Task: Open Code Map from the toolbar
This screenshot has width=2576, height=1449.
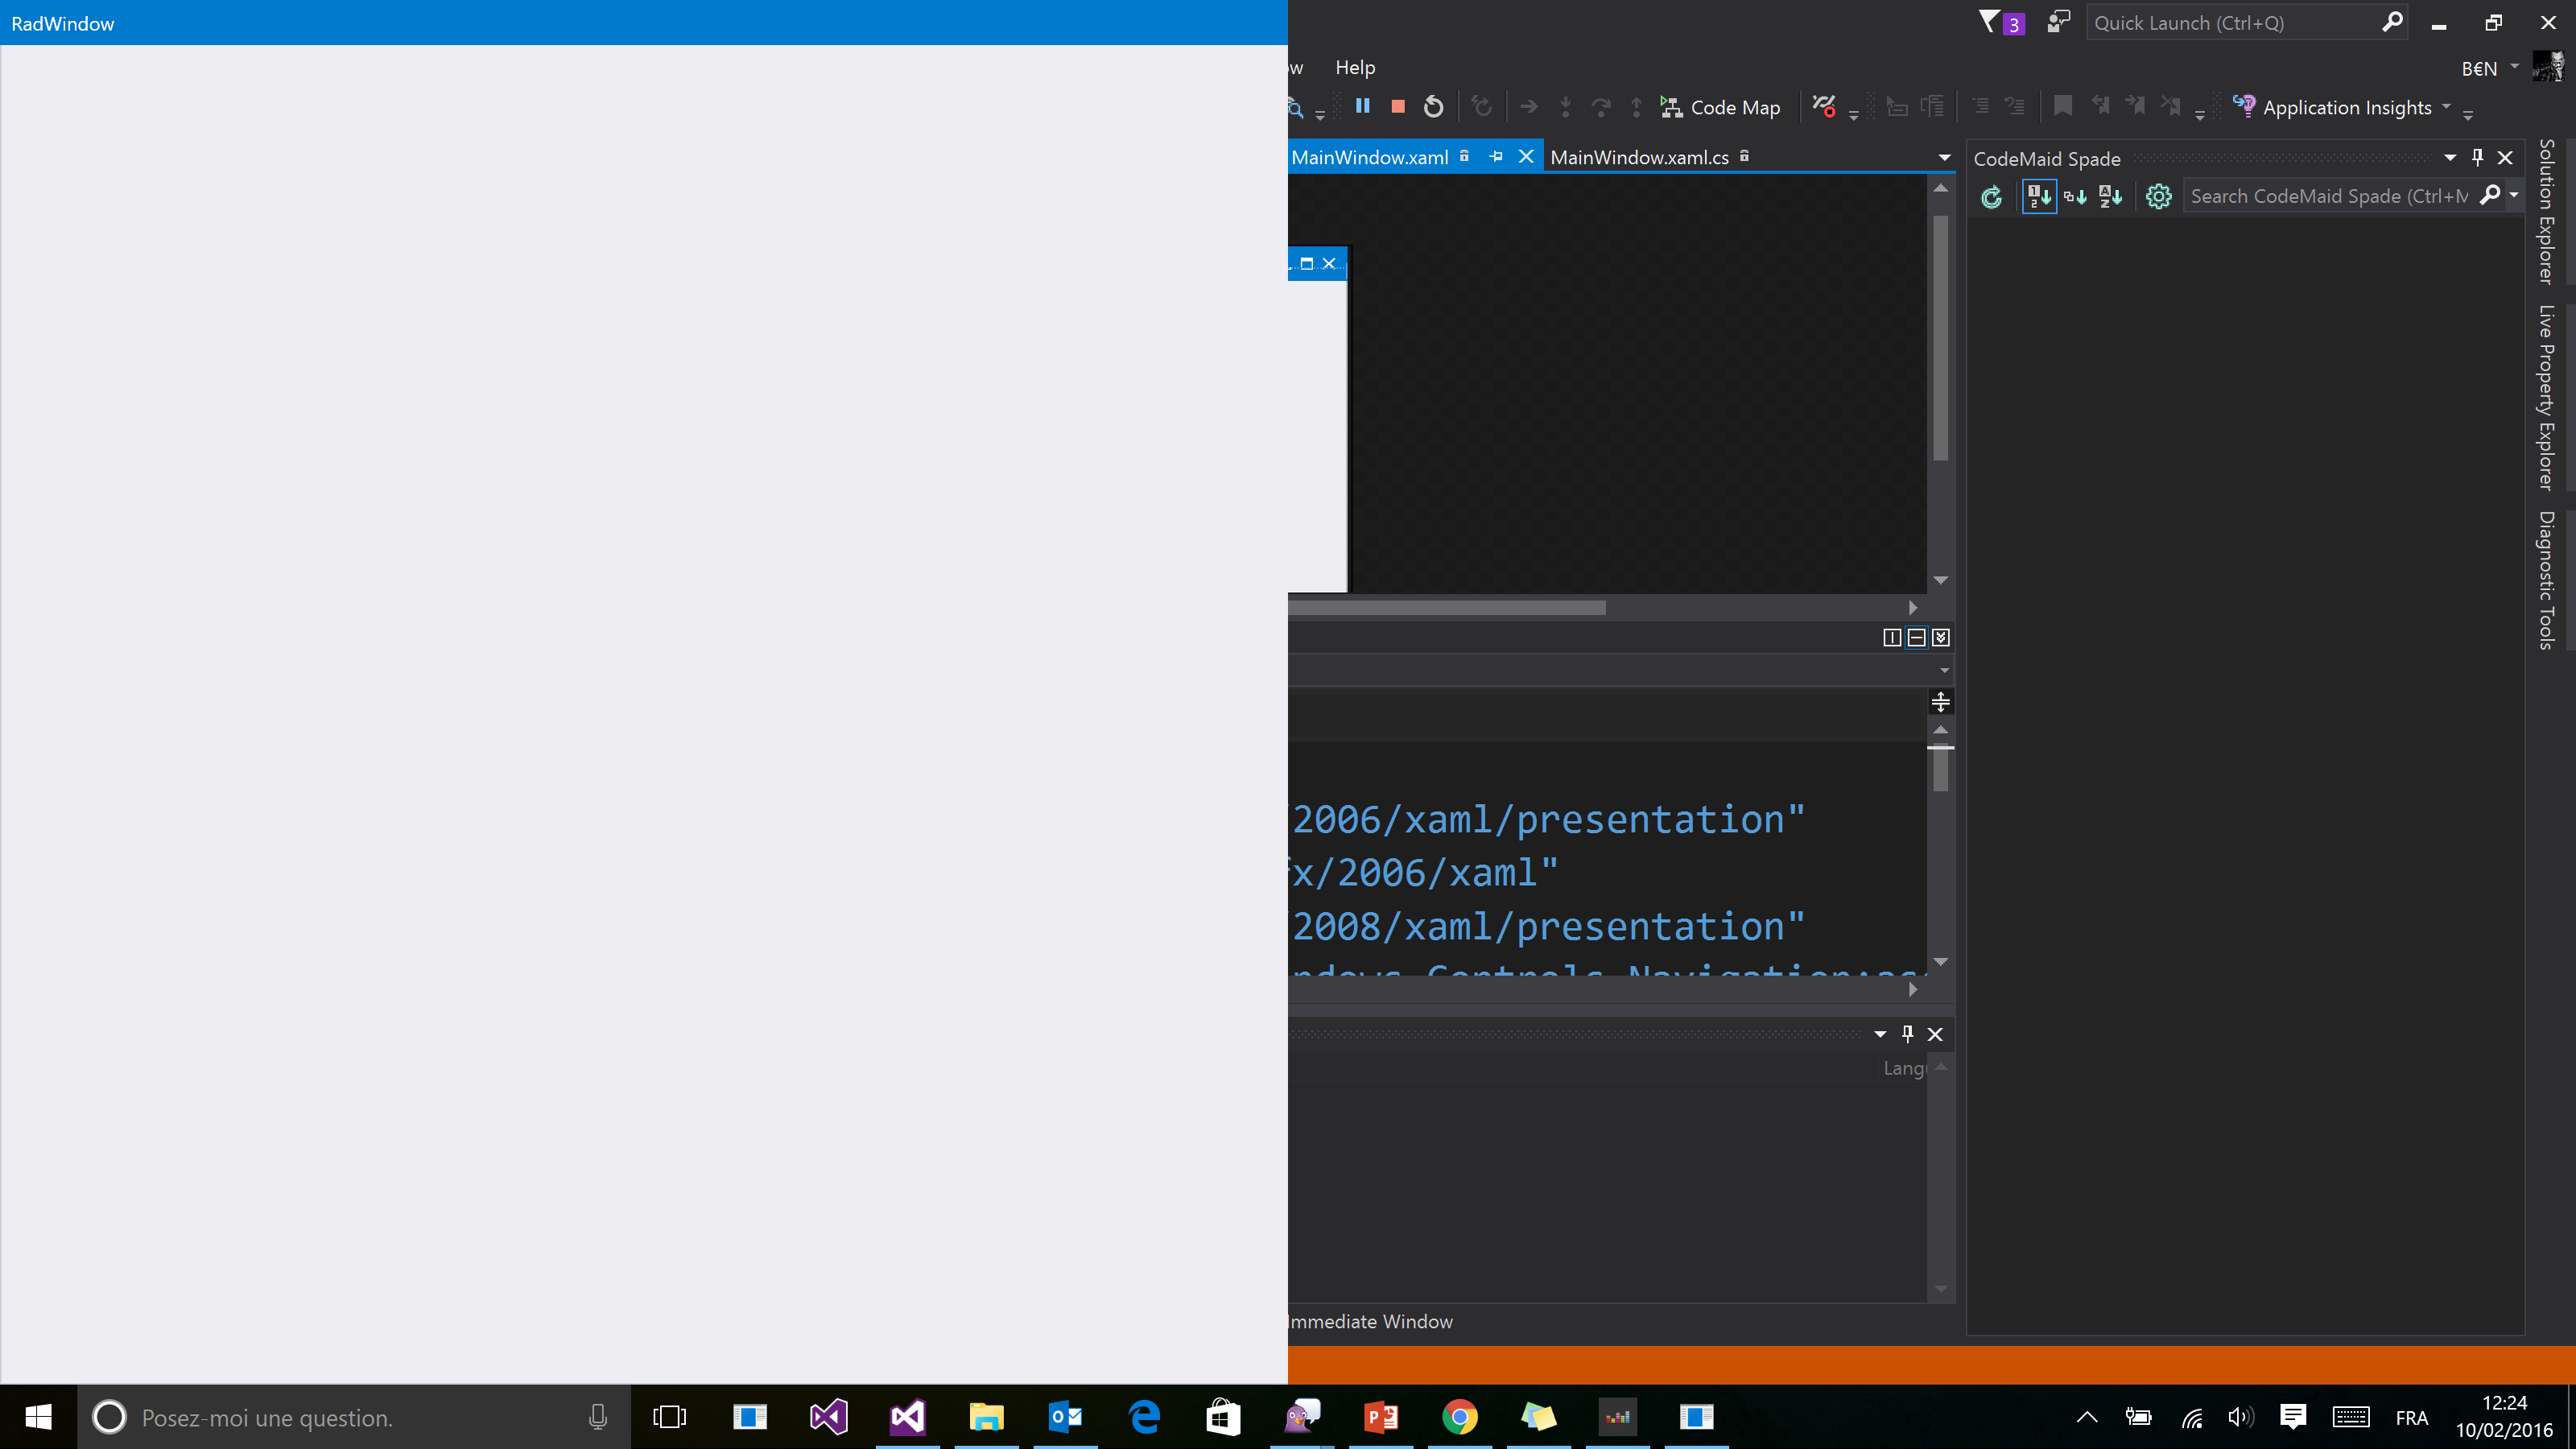Action: point(1721,107)
